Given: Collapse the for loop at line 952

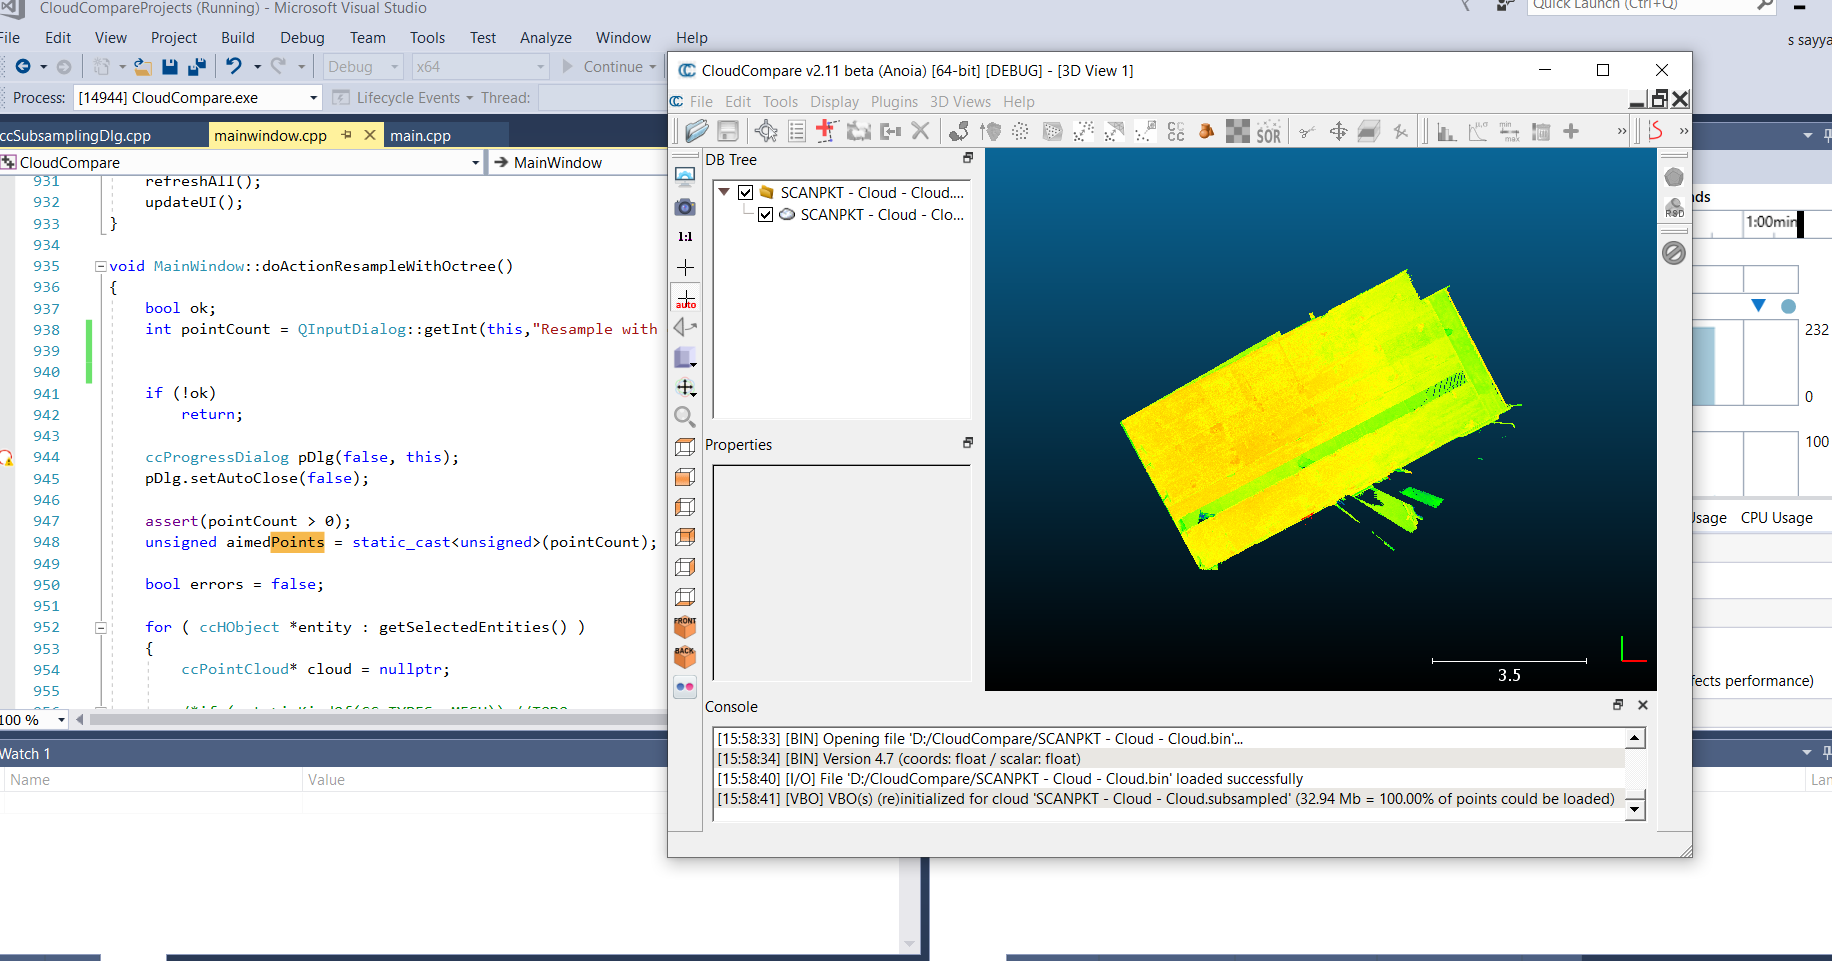Looking at the screenshot, I should (x=101, y=628).
